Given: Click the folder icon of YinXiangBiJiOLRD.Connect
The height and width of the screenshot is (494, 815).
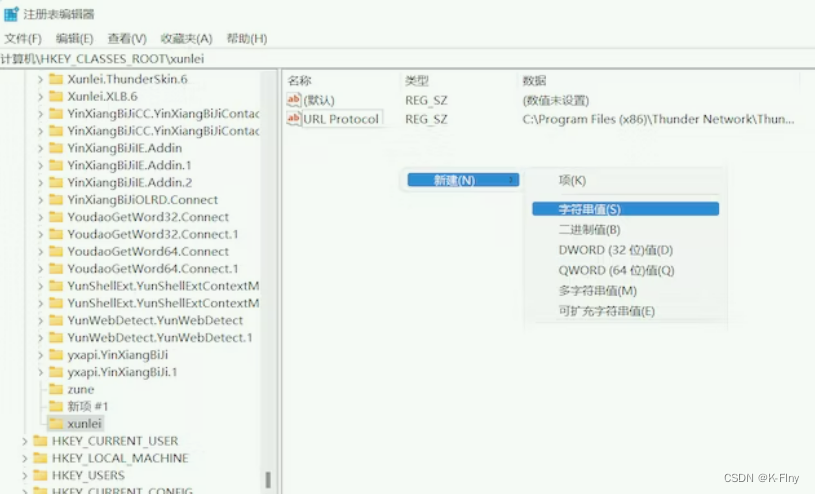Looking at the screenshot, I should click(56, 200).
